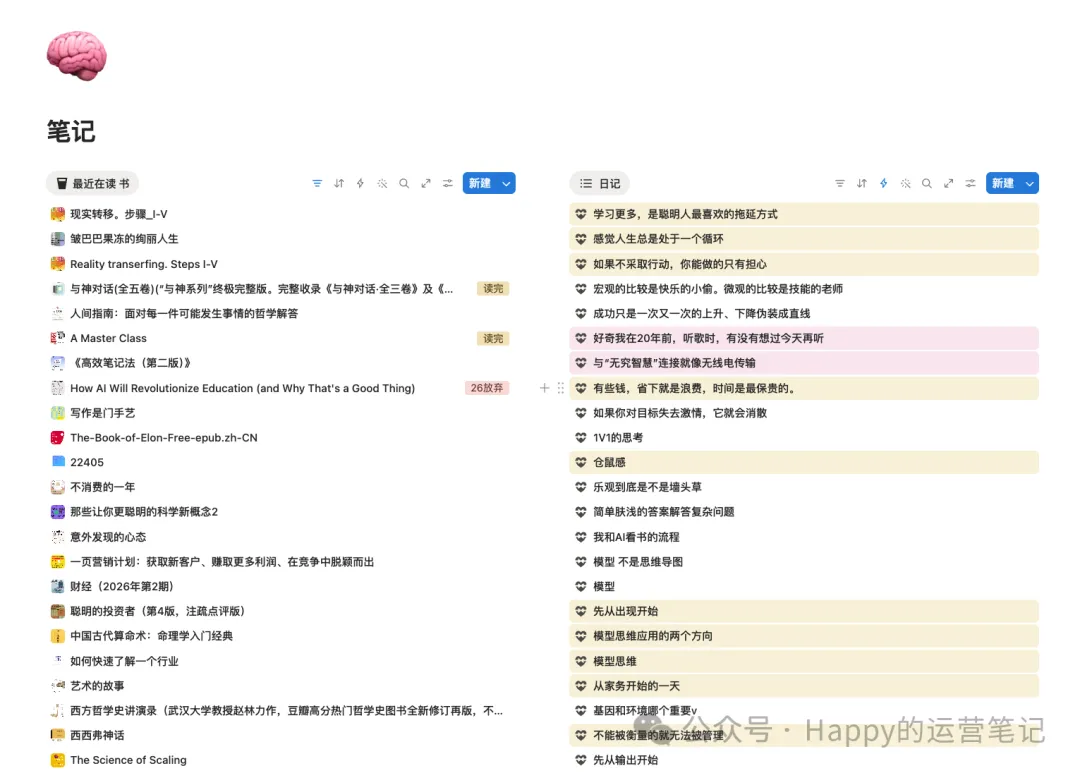This screenshot has height=773, width=1080.
Task: Click 新建 button in the 日记 database
Action: tap(1002, 184)
